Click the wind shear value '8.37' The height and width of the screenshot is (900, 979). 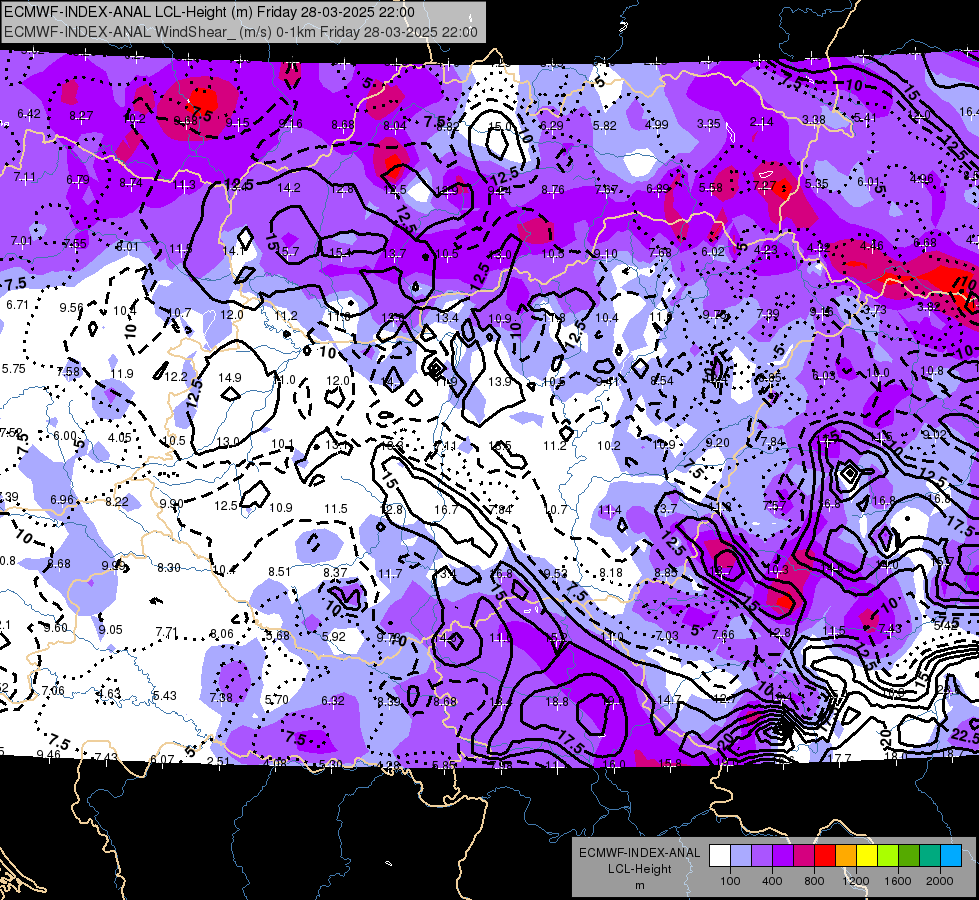(x=335, y=572)
